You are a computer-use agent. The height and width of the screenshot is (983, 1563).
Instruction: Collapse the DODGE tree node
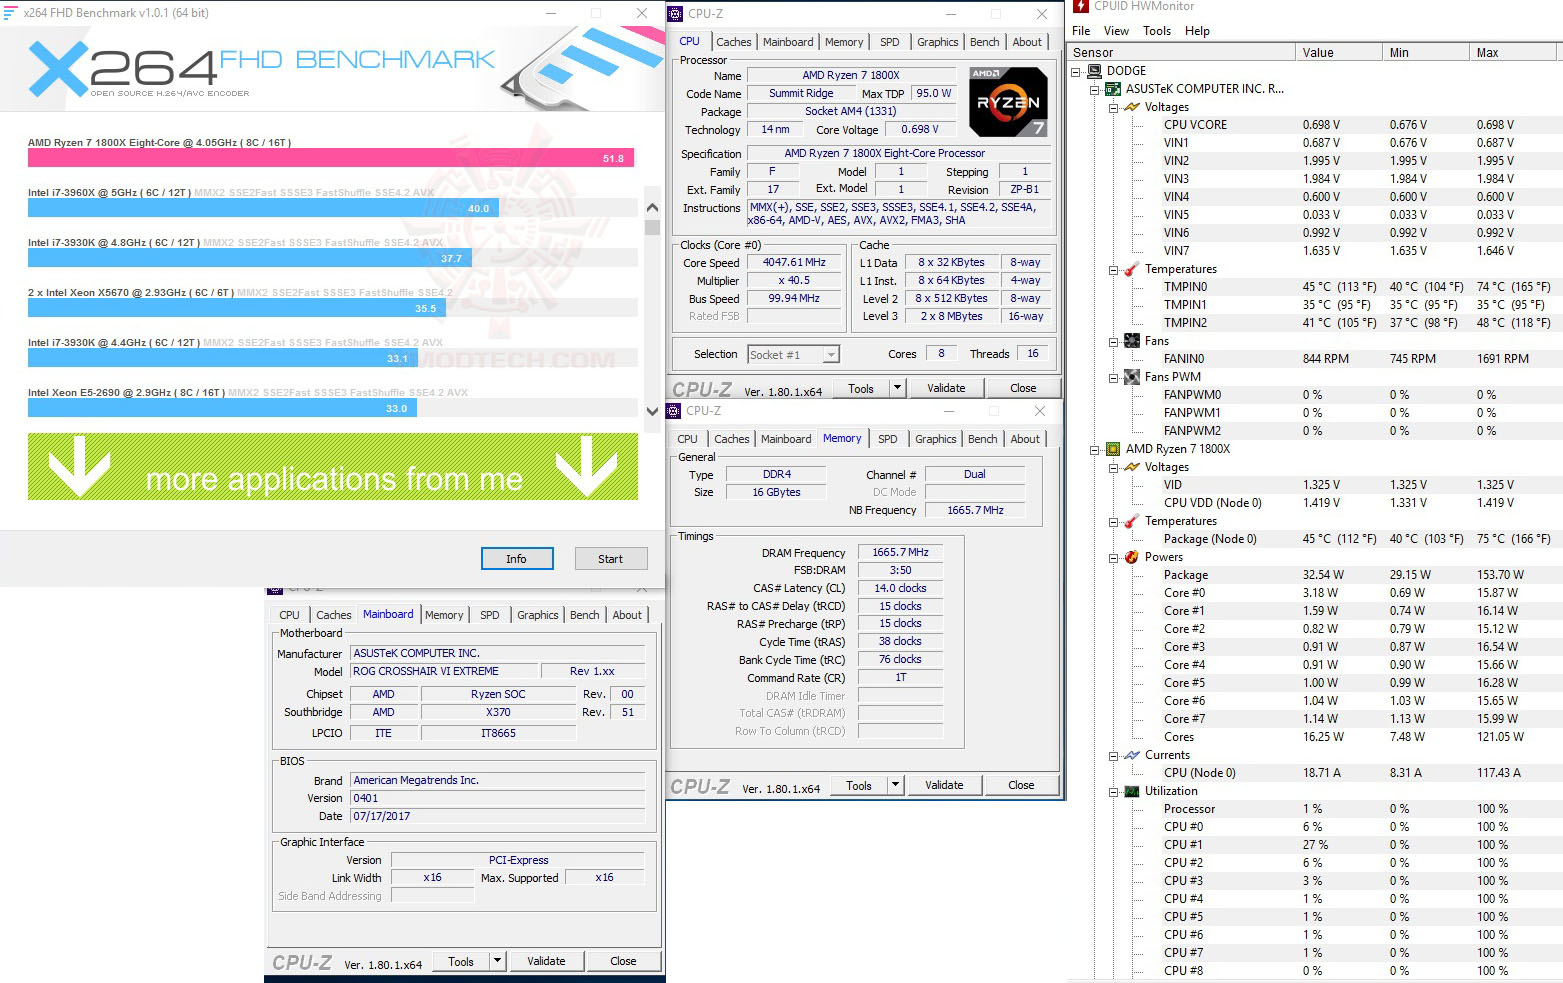pos(1075,70)
